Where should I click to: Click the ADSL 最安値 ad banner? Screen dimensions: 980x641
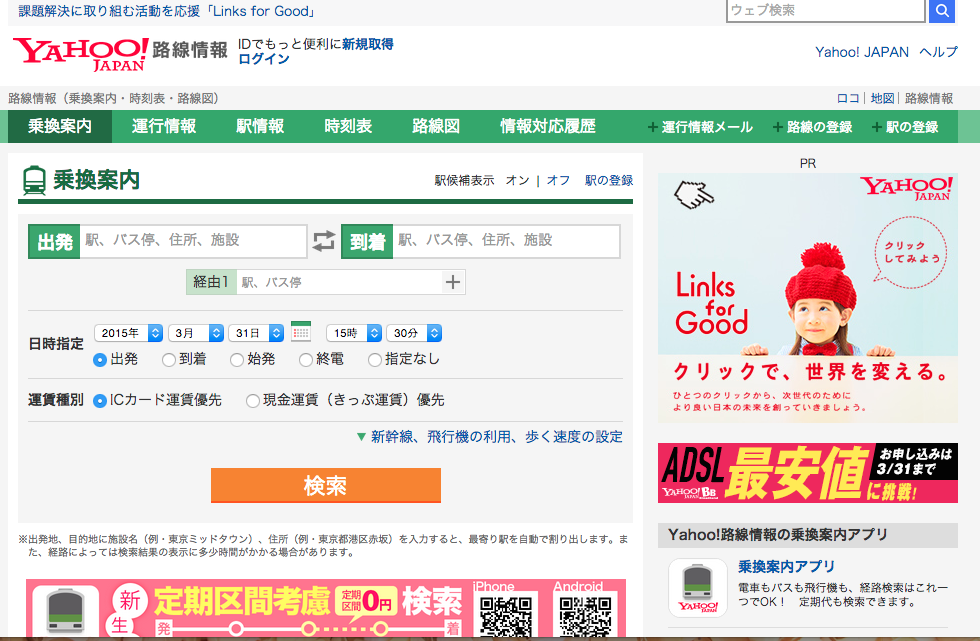[x=808, y=473]
